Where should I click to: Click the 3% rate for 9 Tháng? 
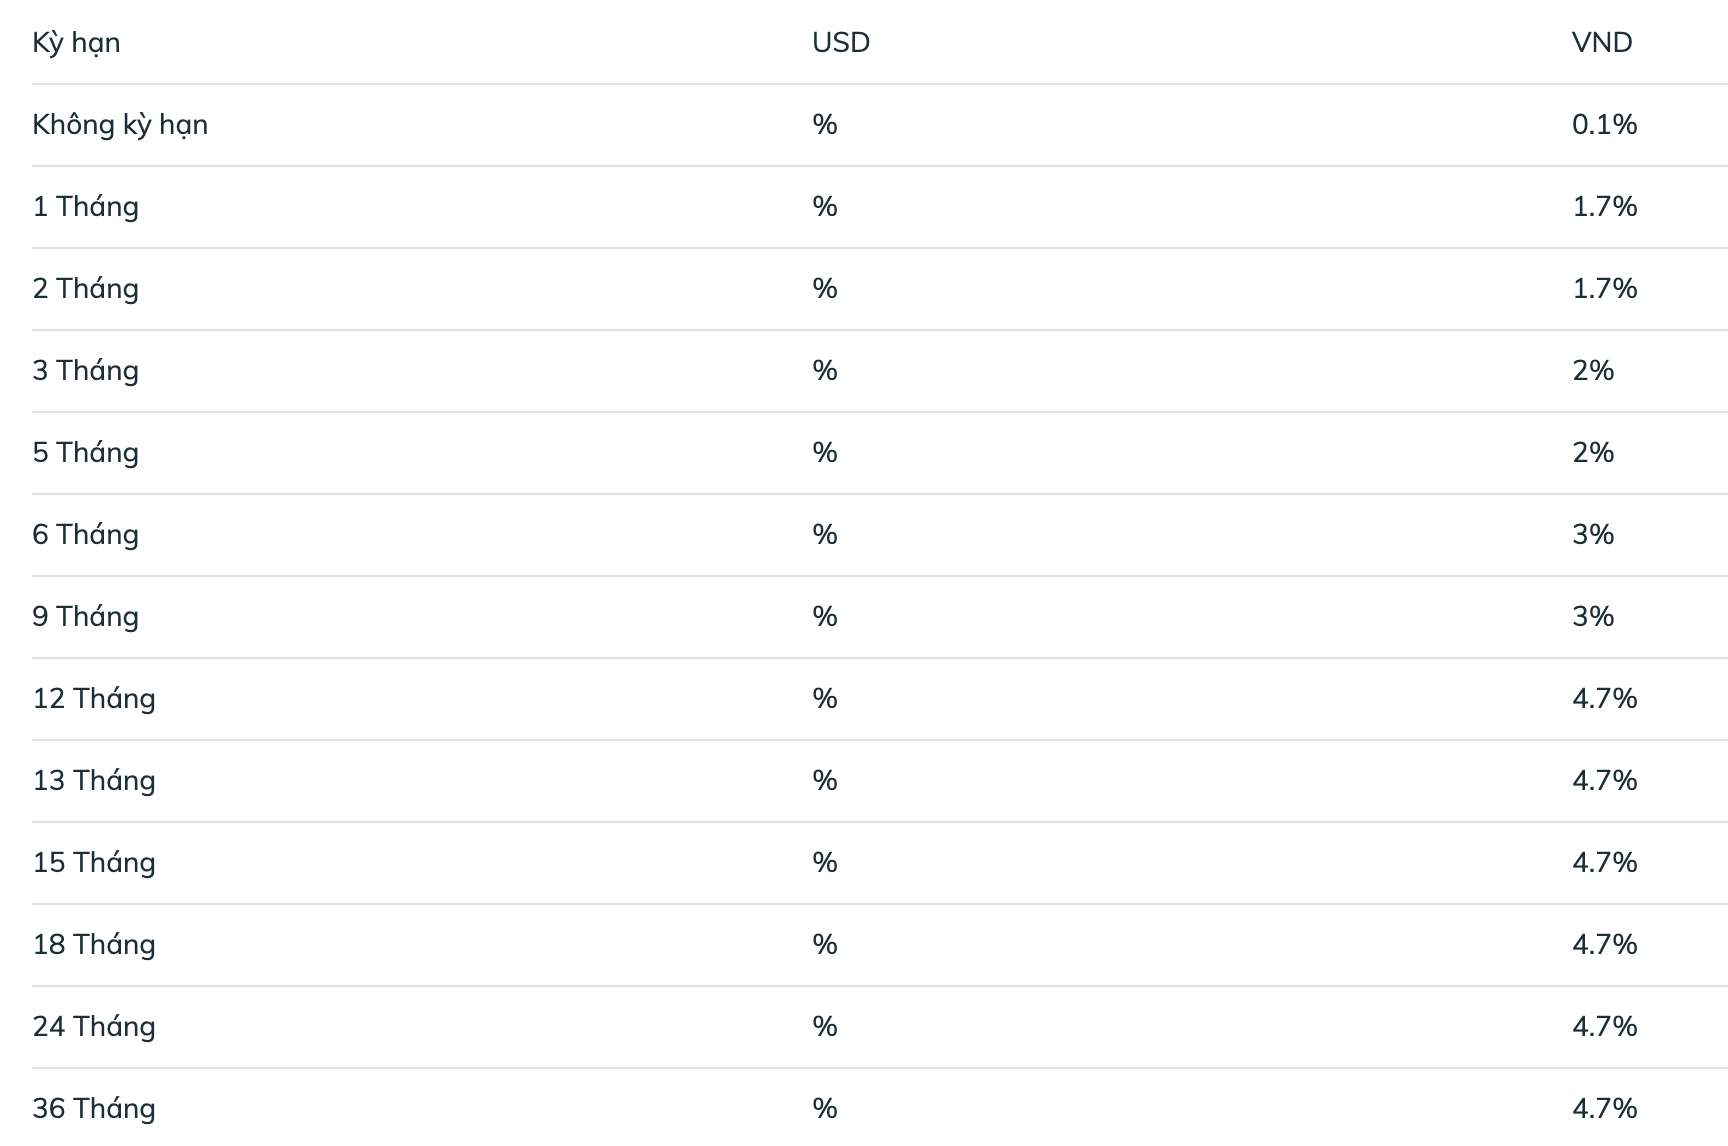click(1593, 616)
